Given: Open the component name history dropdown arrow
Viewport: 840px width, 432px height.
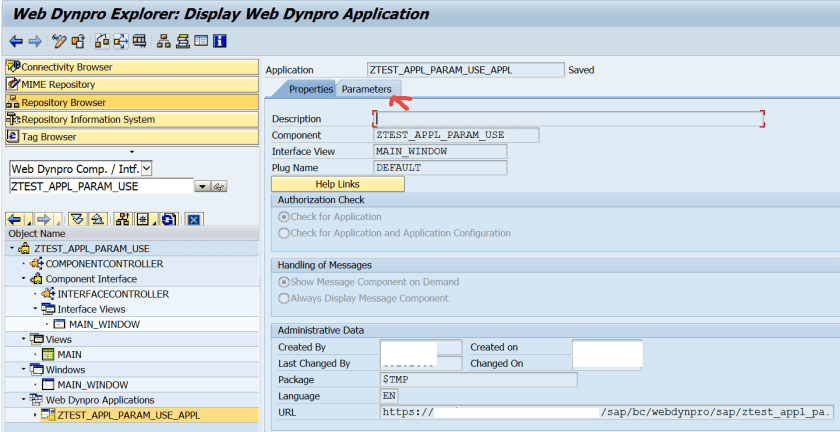Looking at the screenshot, I should 202,187.
